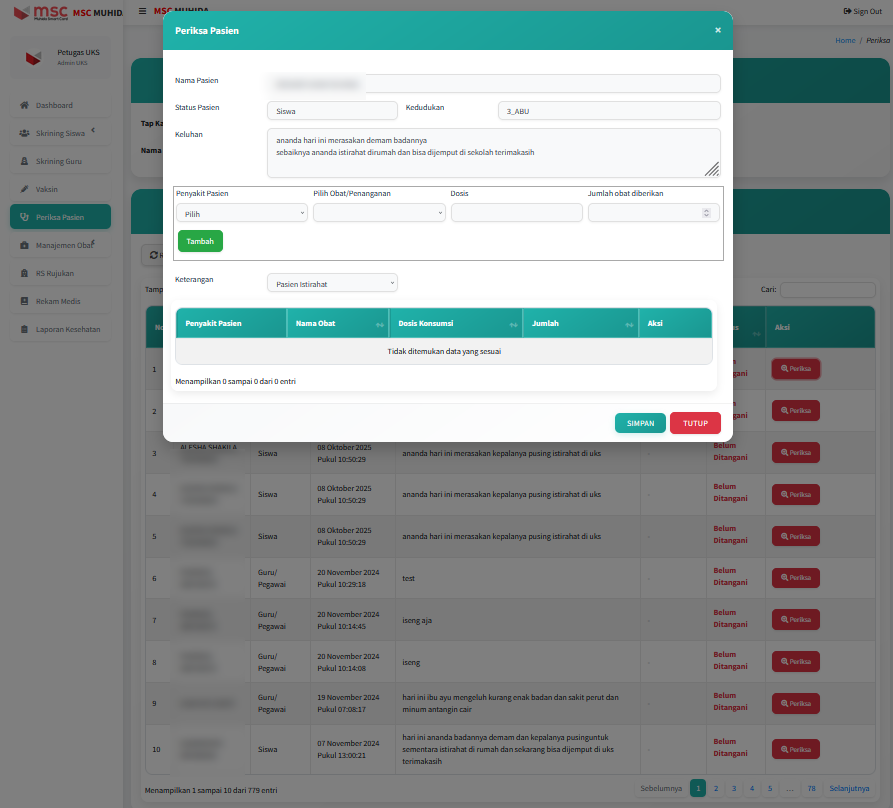Close the Periksa Pasien dialog with X
The height and width of the screenshot is (808, 893).
(717, 31)
